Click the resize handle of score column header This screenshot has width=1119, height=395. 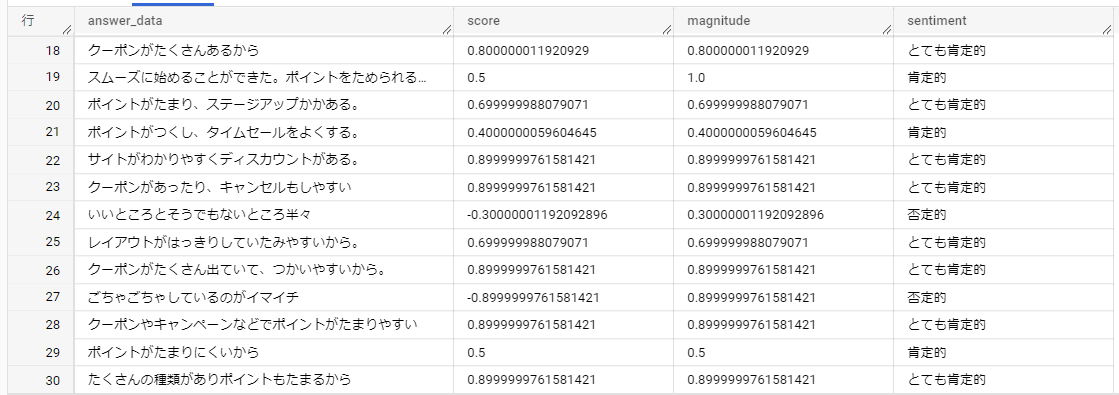[x=667, y=30]
